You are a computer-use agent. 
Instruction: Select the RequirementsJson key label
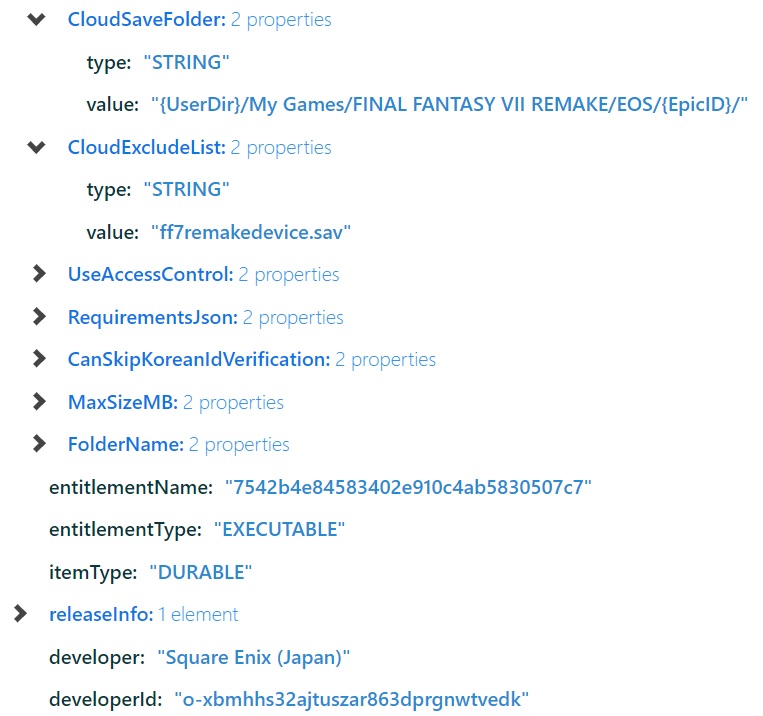152,317
